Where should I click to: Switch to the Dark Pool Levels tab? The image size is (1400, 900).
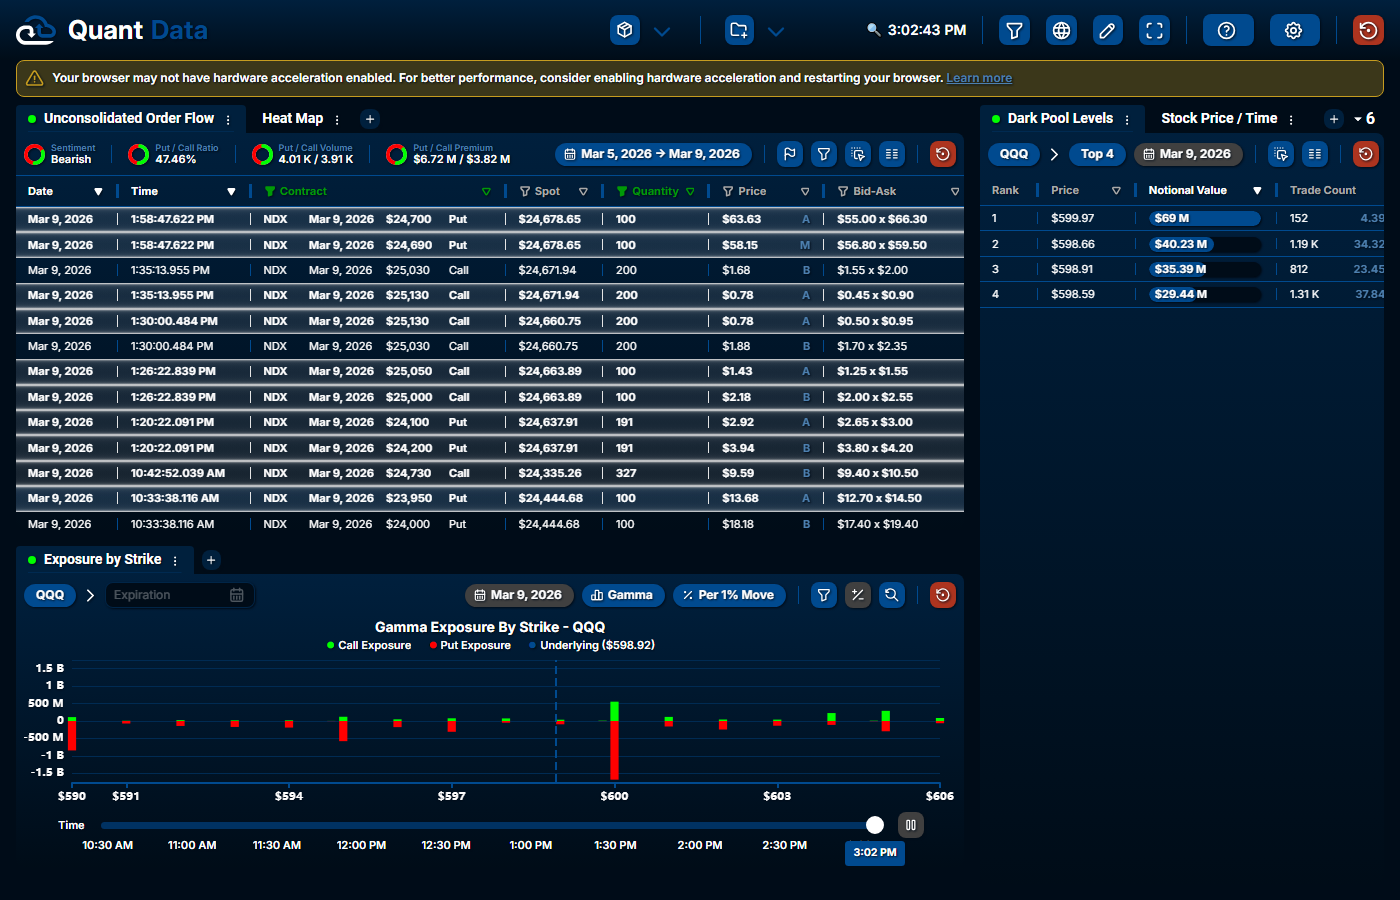(x=1060, y=118)
